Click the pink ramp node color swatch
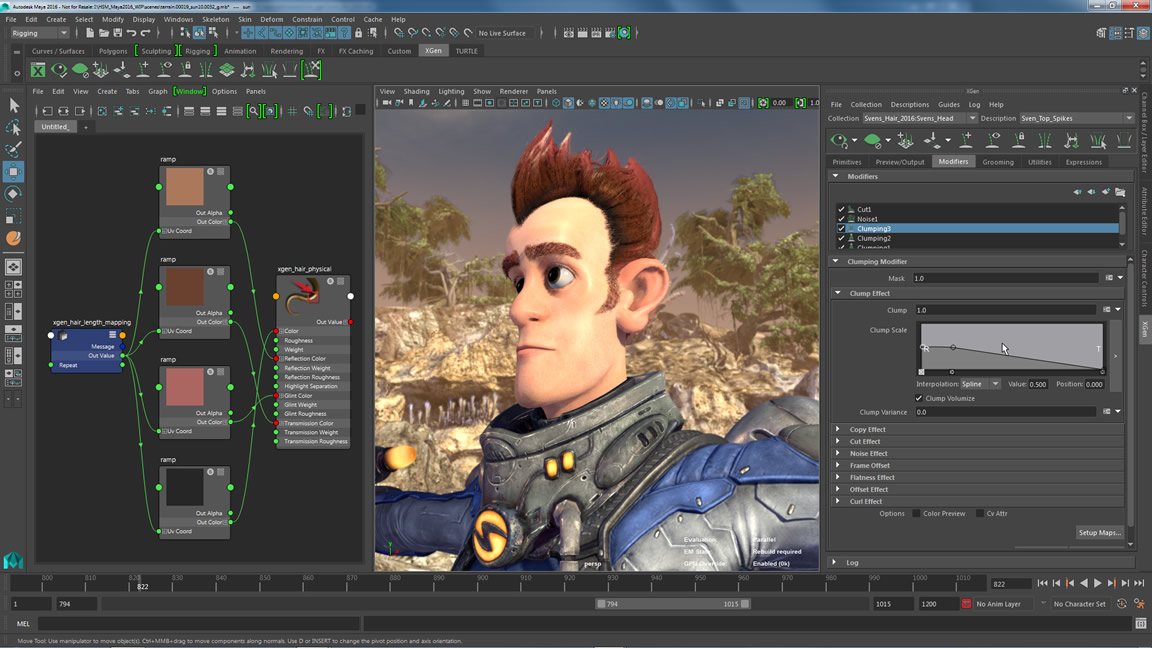The width and height of the screenshot is (1152, 648). click(184, 386)
